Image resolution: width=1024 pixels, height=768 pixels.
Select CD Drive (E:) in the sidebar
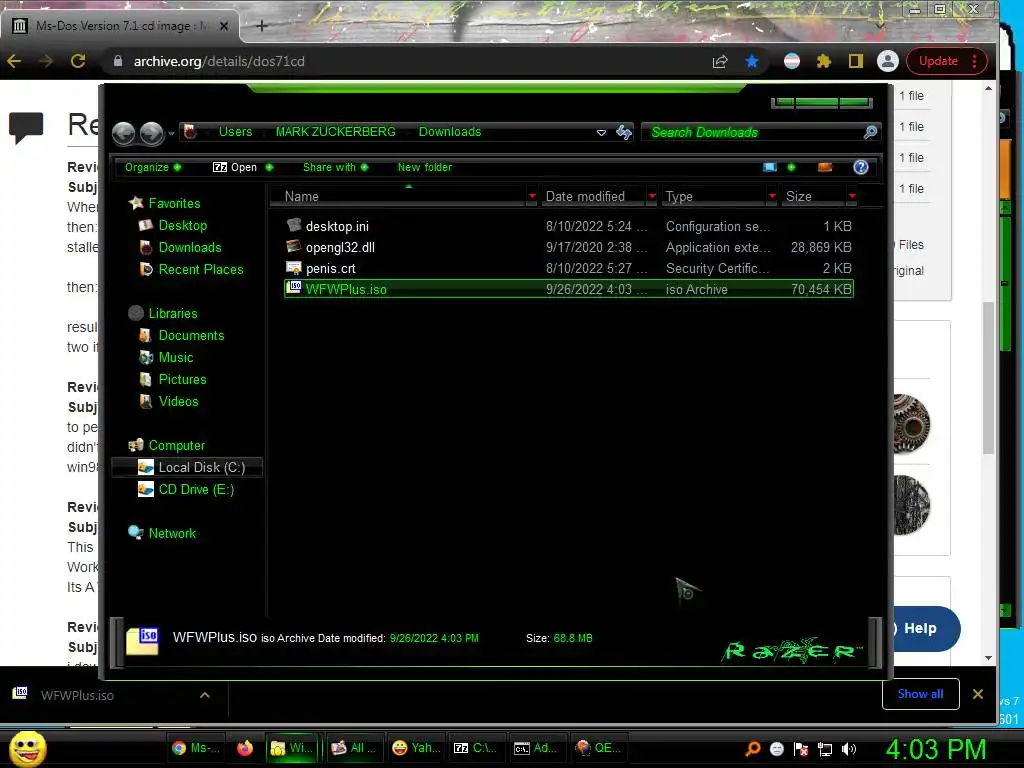click(x=196, y=489)
